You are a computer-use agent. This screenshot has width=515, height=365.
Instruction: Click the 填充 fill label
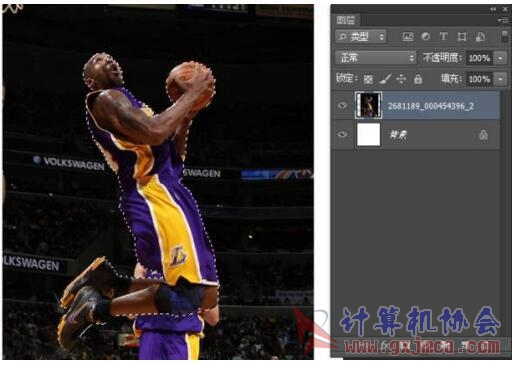coord(451,79)
